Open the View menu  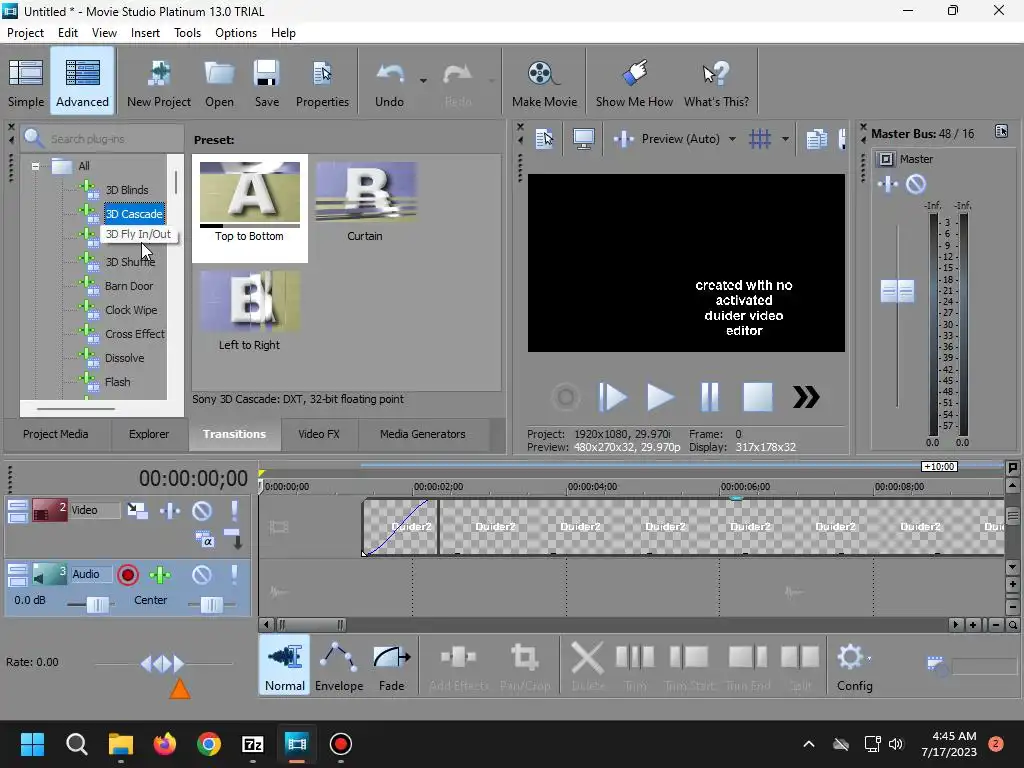tap(104, 33)
